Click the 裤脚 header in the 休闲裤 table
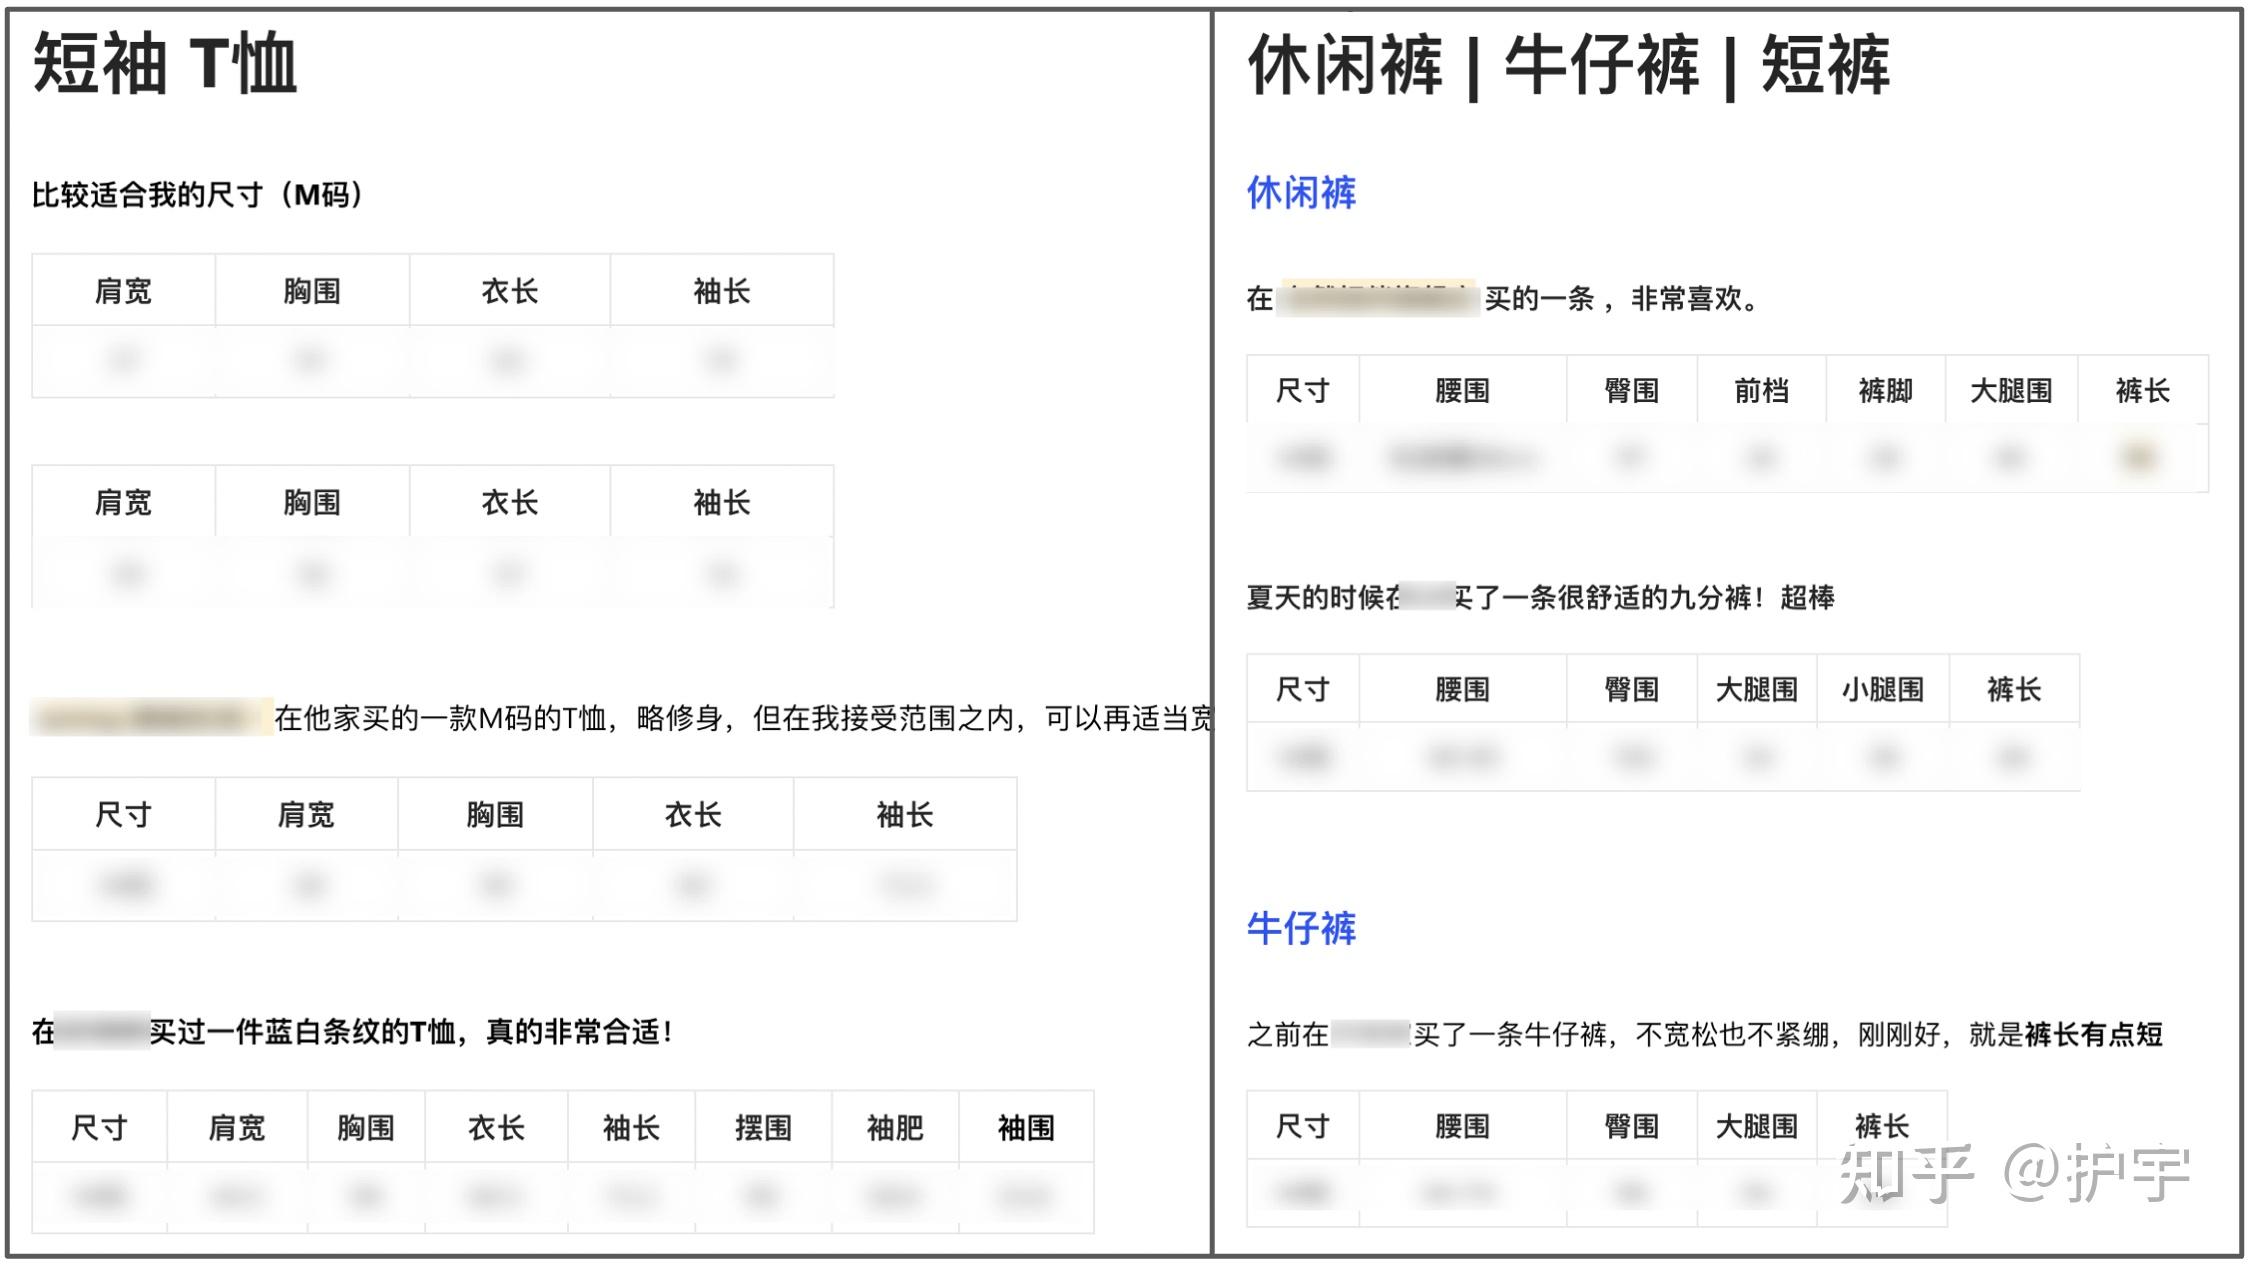Screen dimensions: 2249x1265 click(1884, 390)
